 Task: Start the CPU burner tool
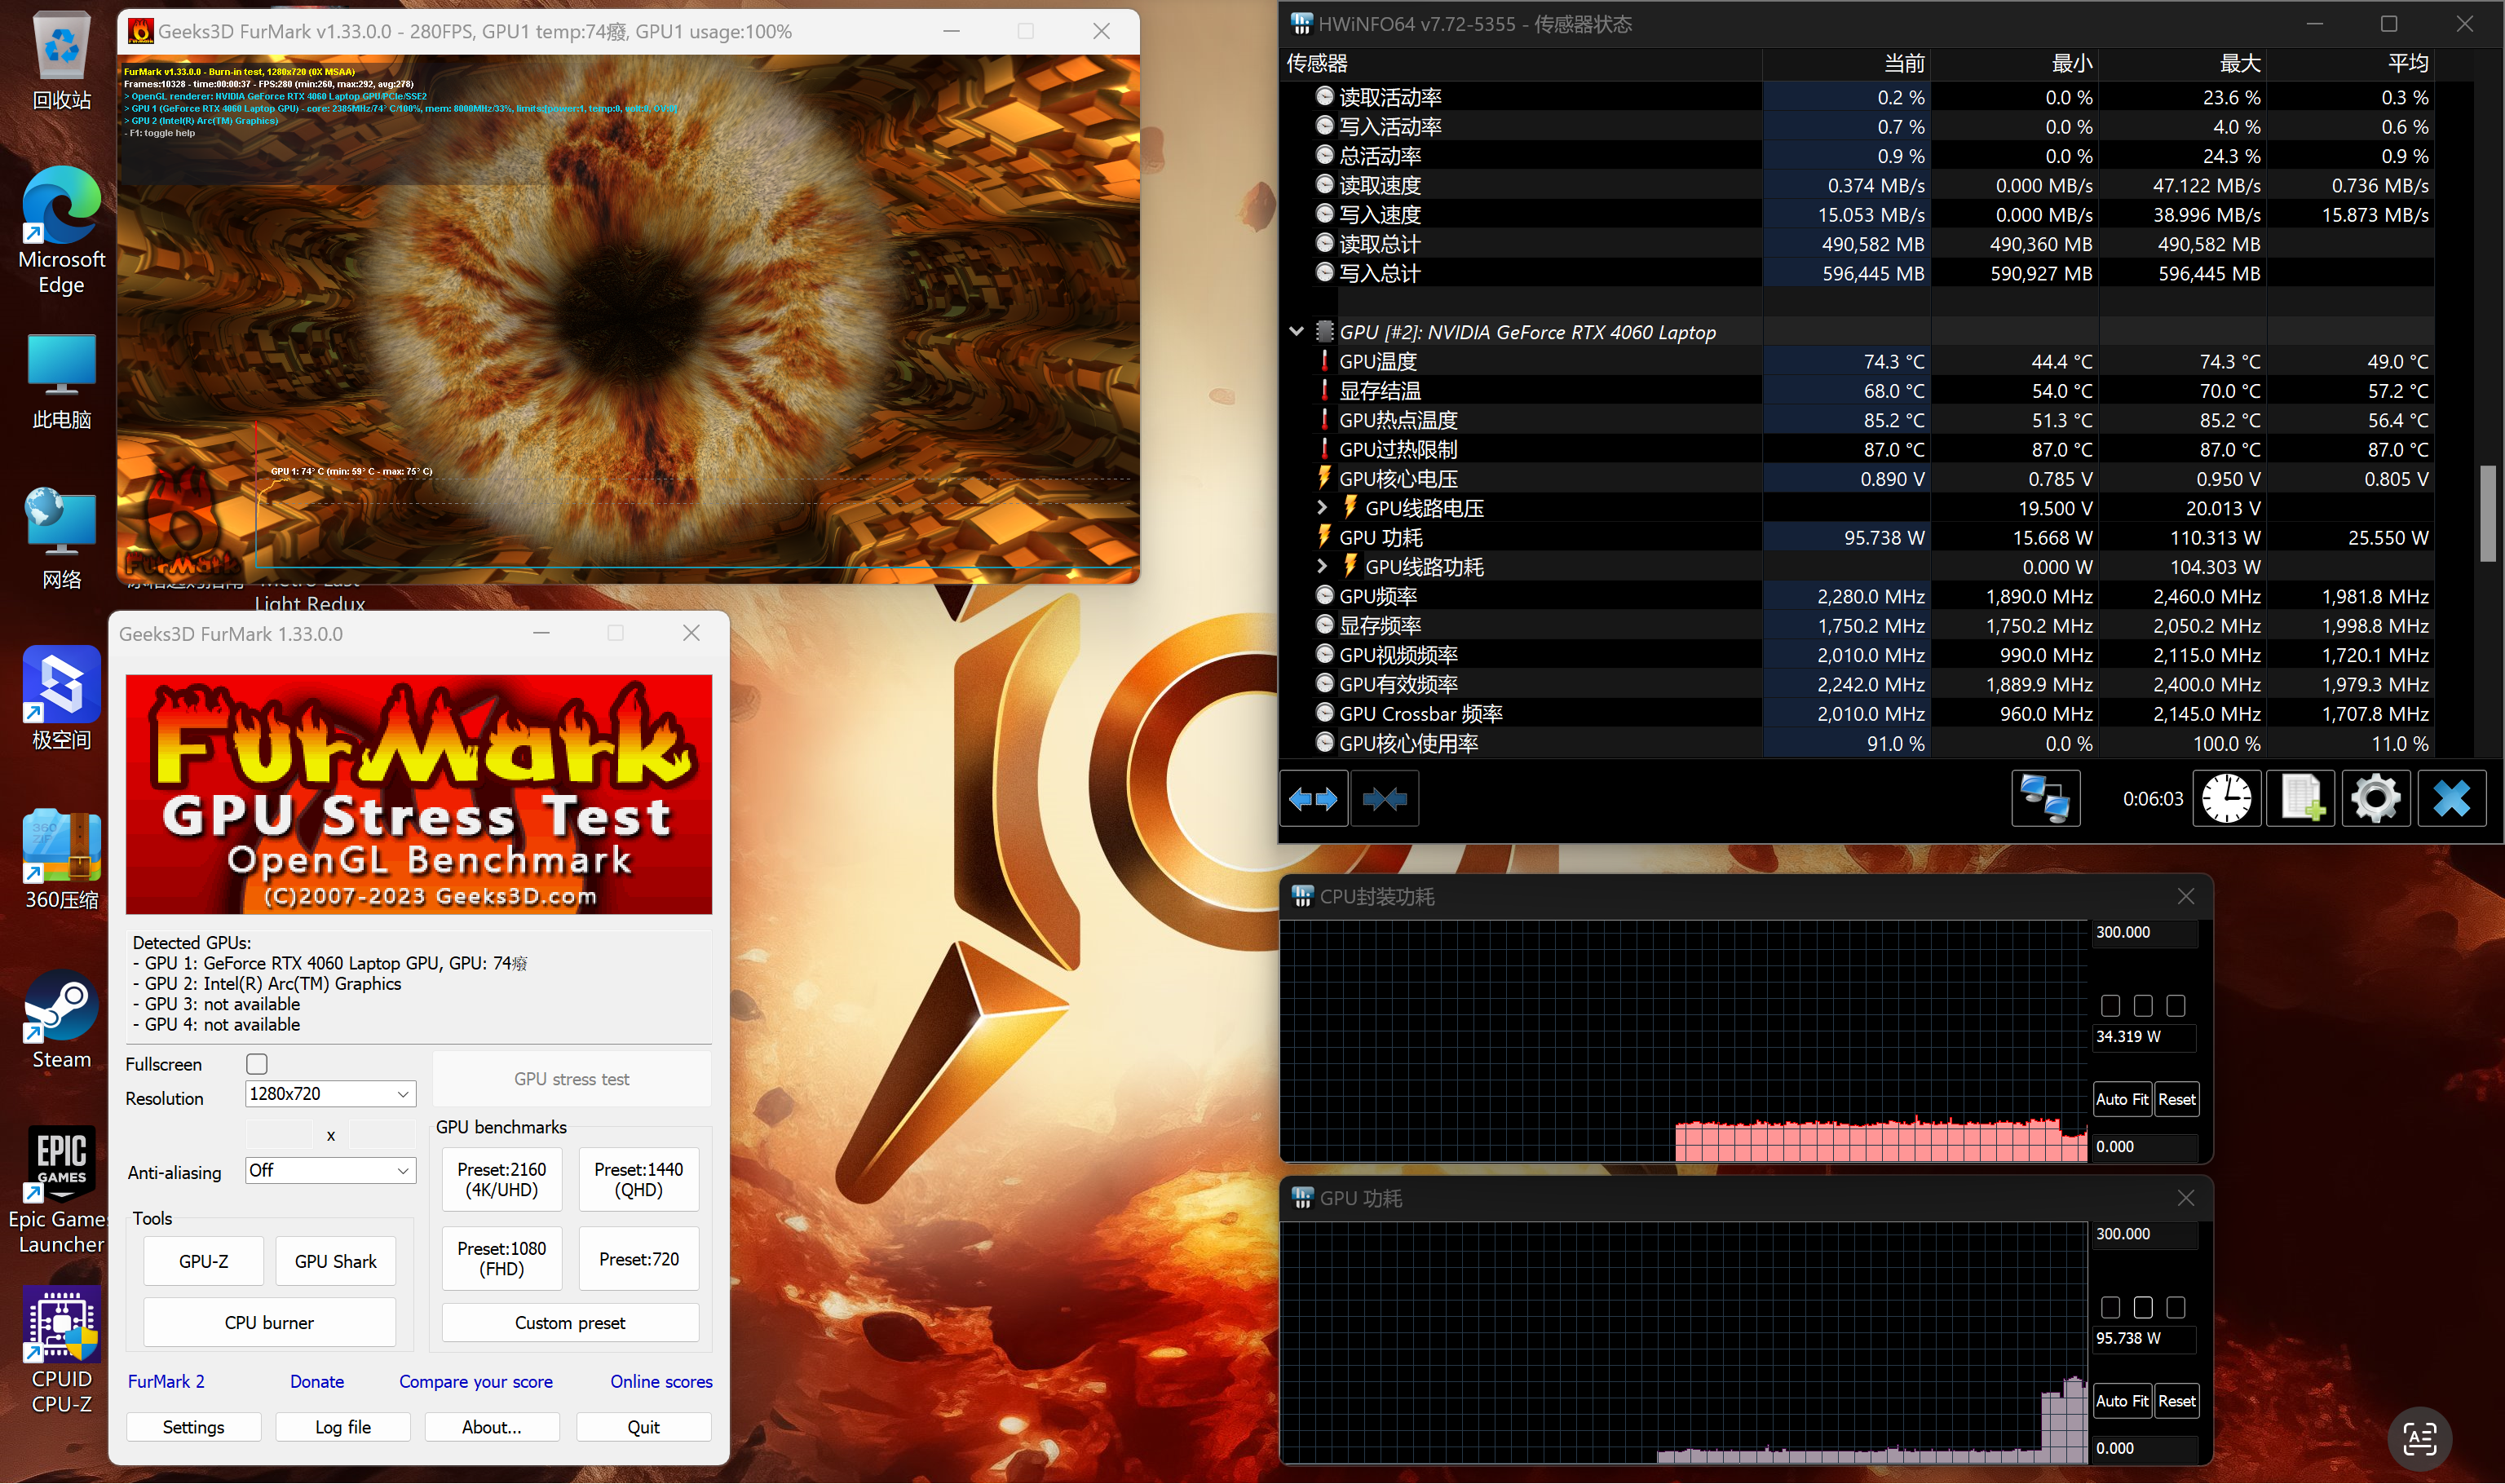269,1323
